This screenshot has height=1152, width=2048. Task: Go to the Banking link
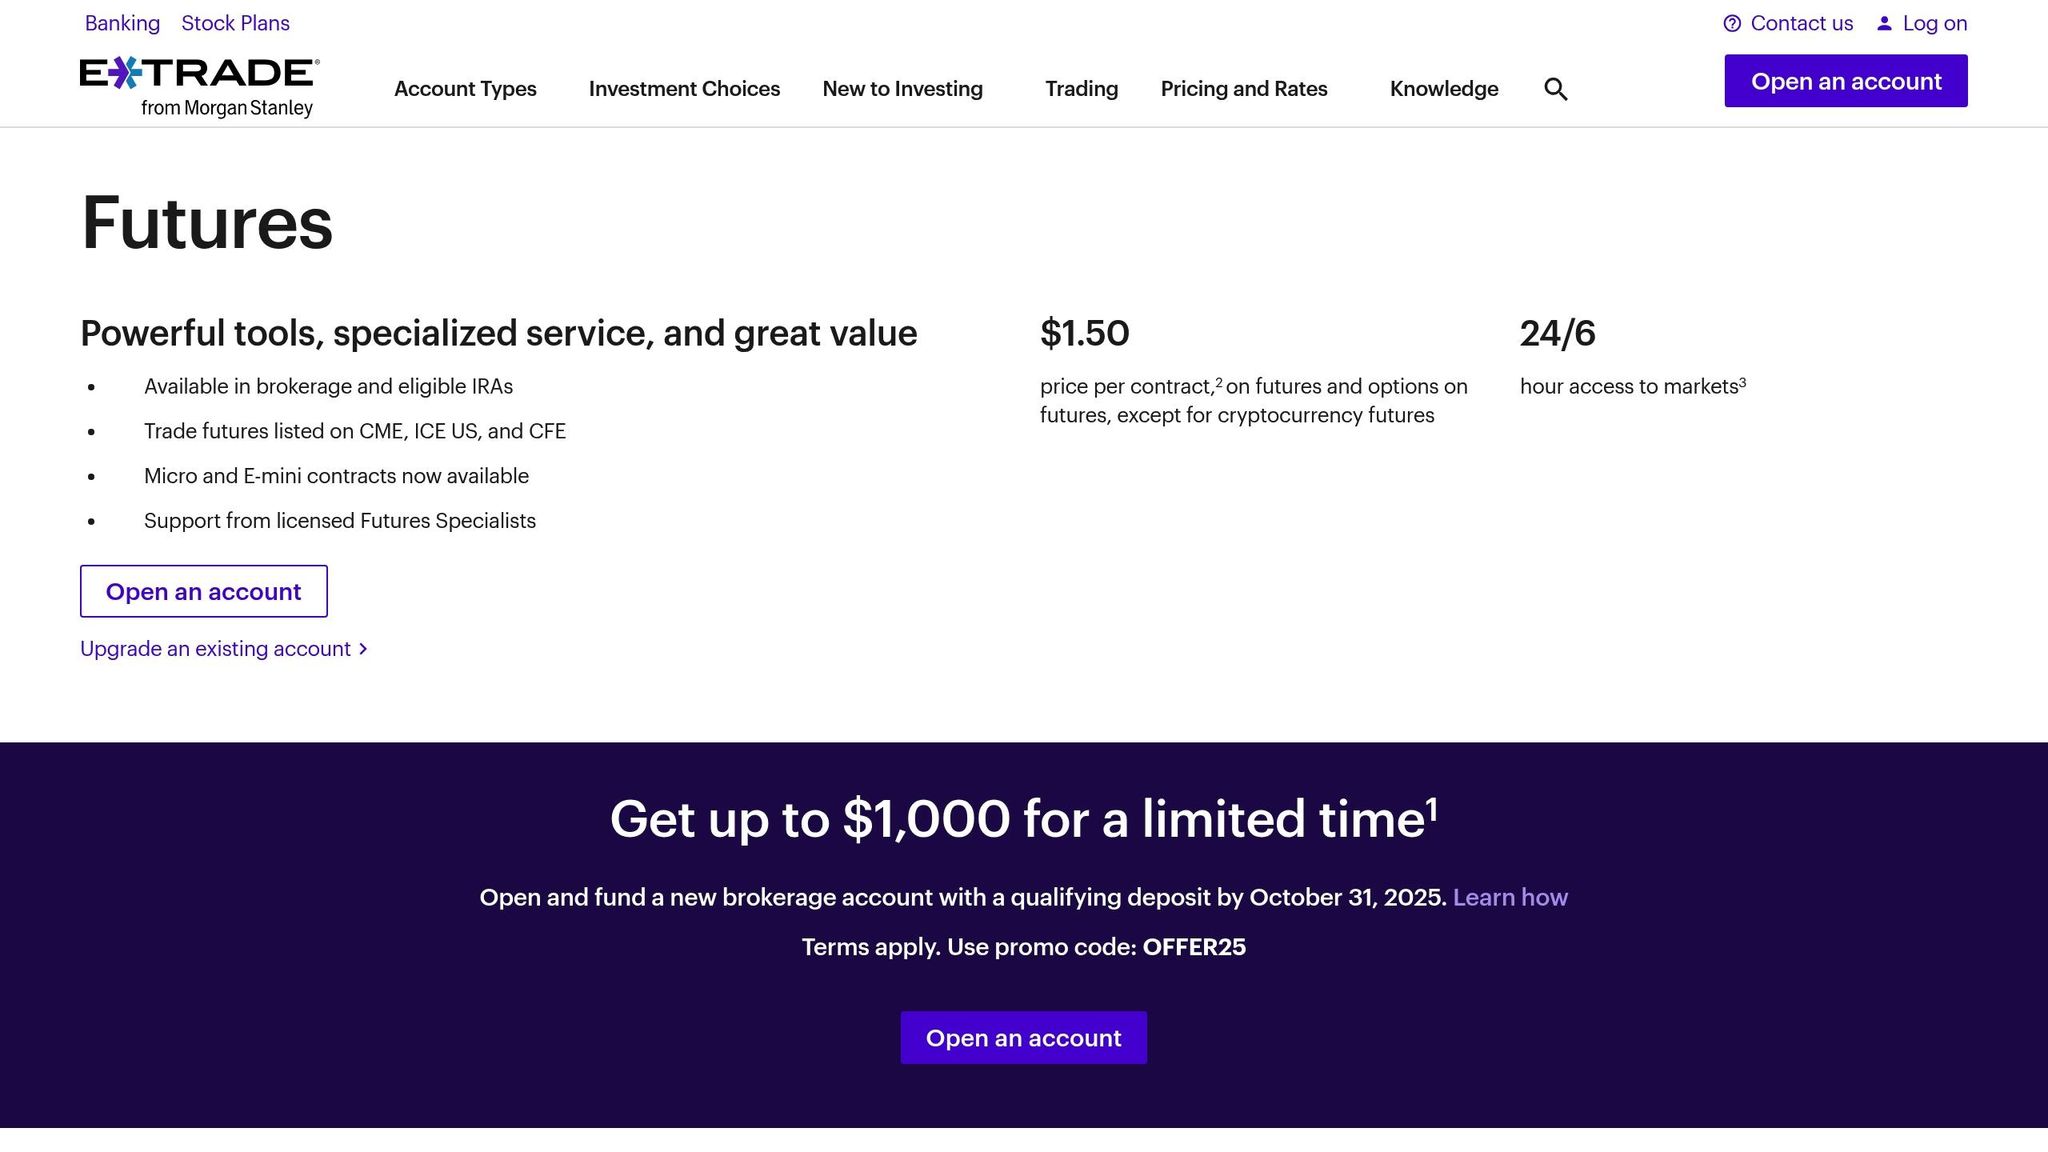click(x=122, y=23)
